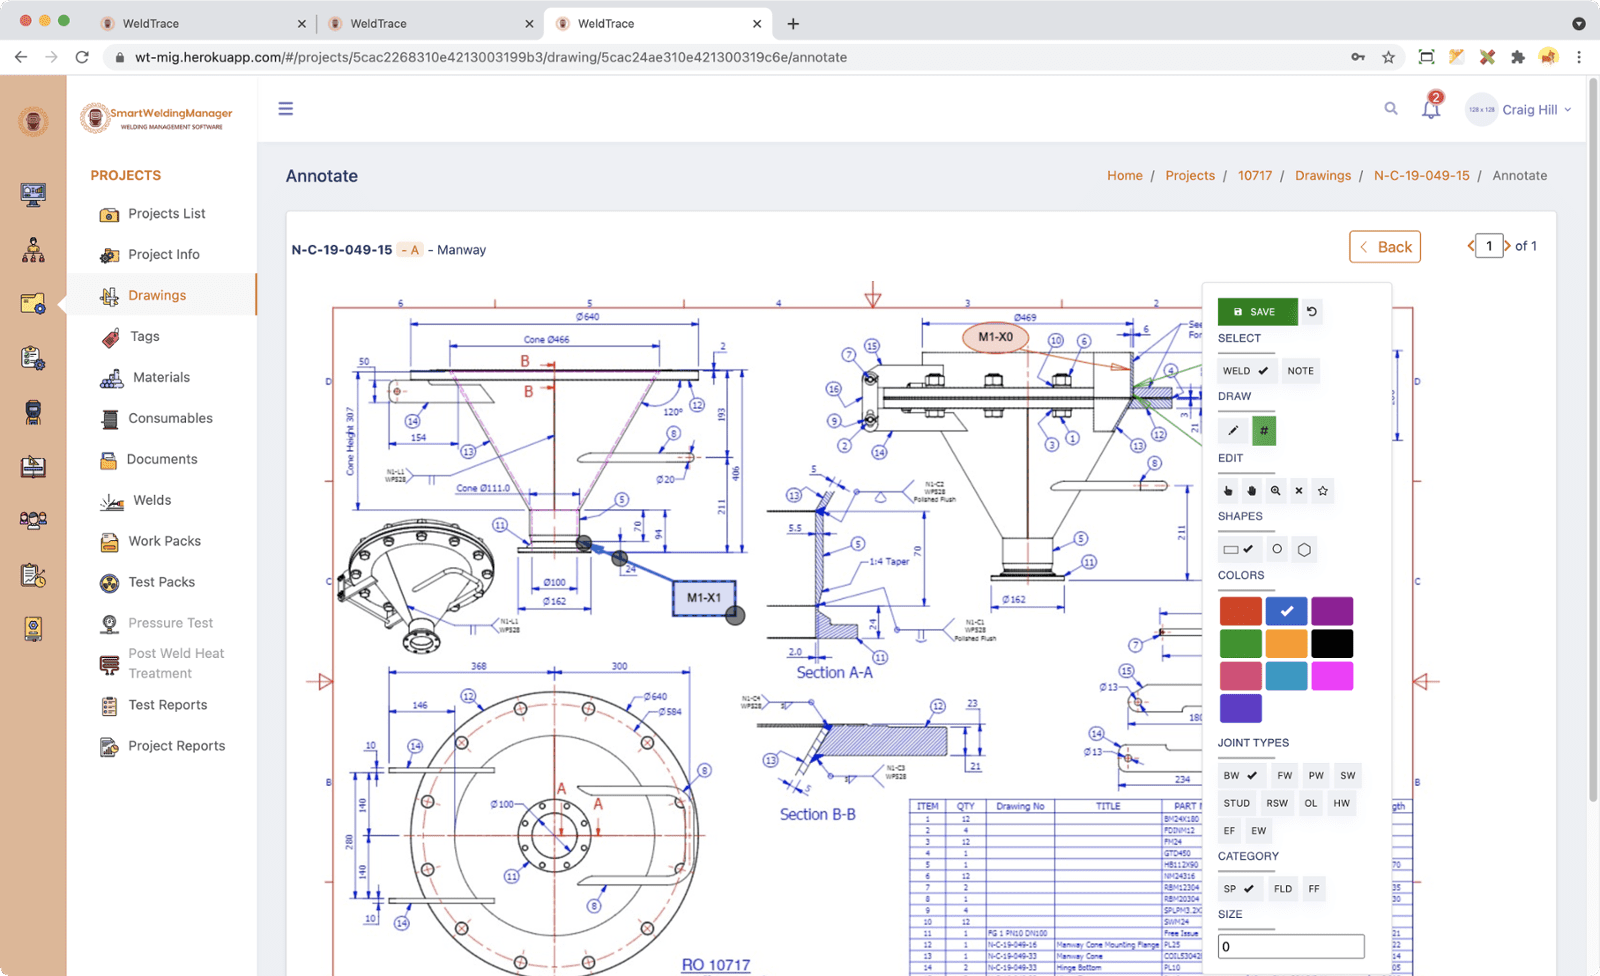The height and width of the screenshot is (976, 1600).
Task: Click the search icon in the top bar
Action: click(x=1391, y=109)
